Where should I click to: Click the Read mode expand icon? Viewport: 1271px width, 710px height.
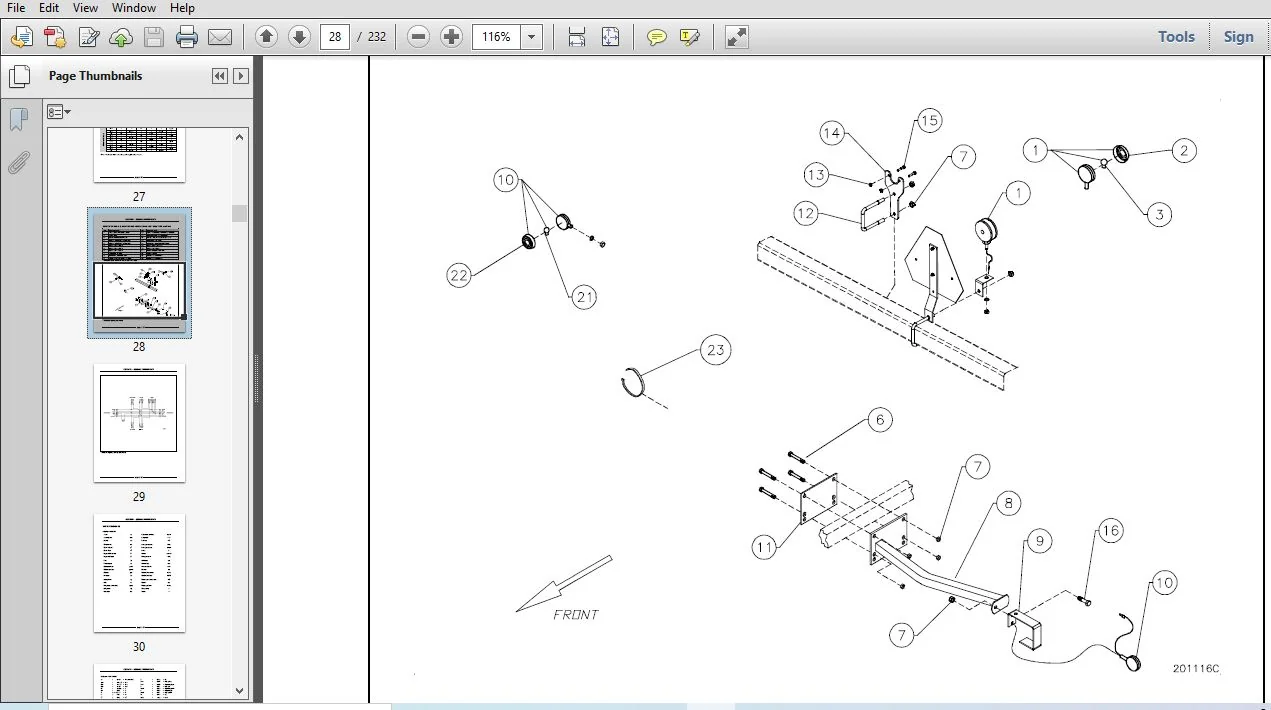click(x=737, y=37)
